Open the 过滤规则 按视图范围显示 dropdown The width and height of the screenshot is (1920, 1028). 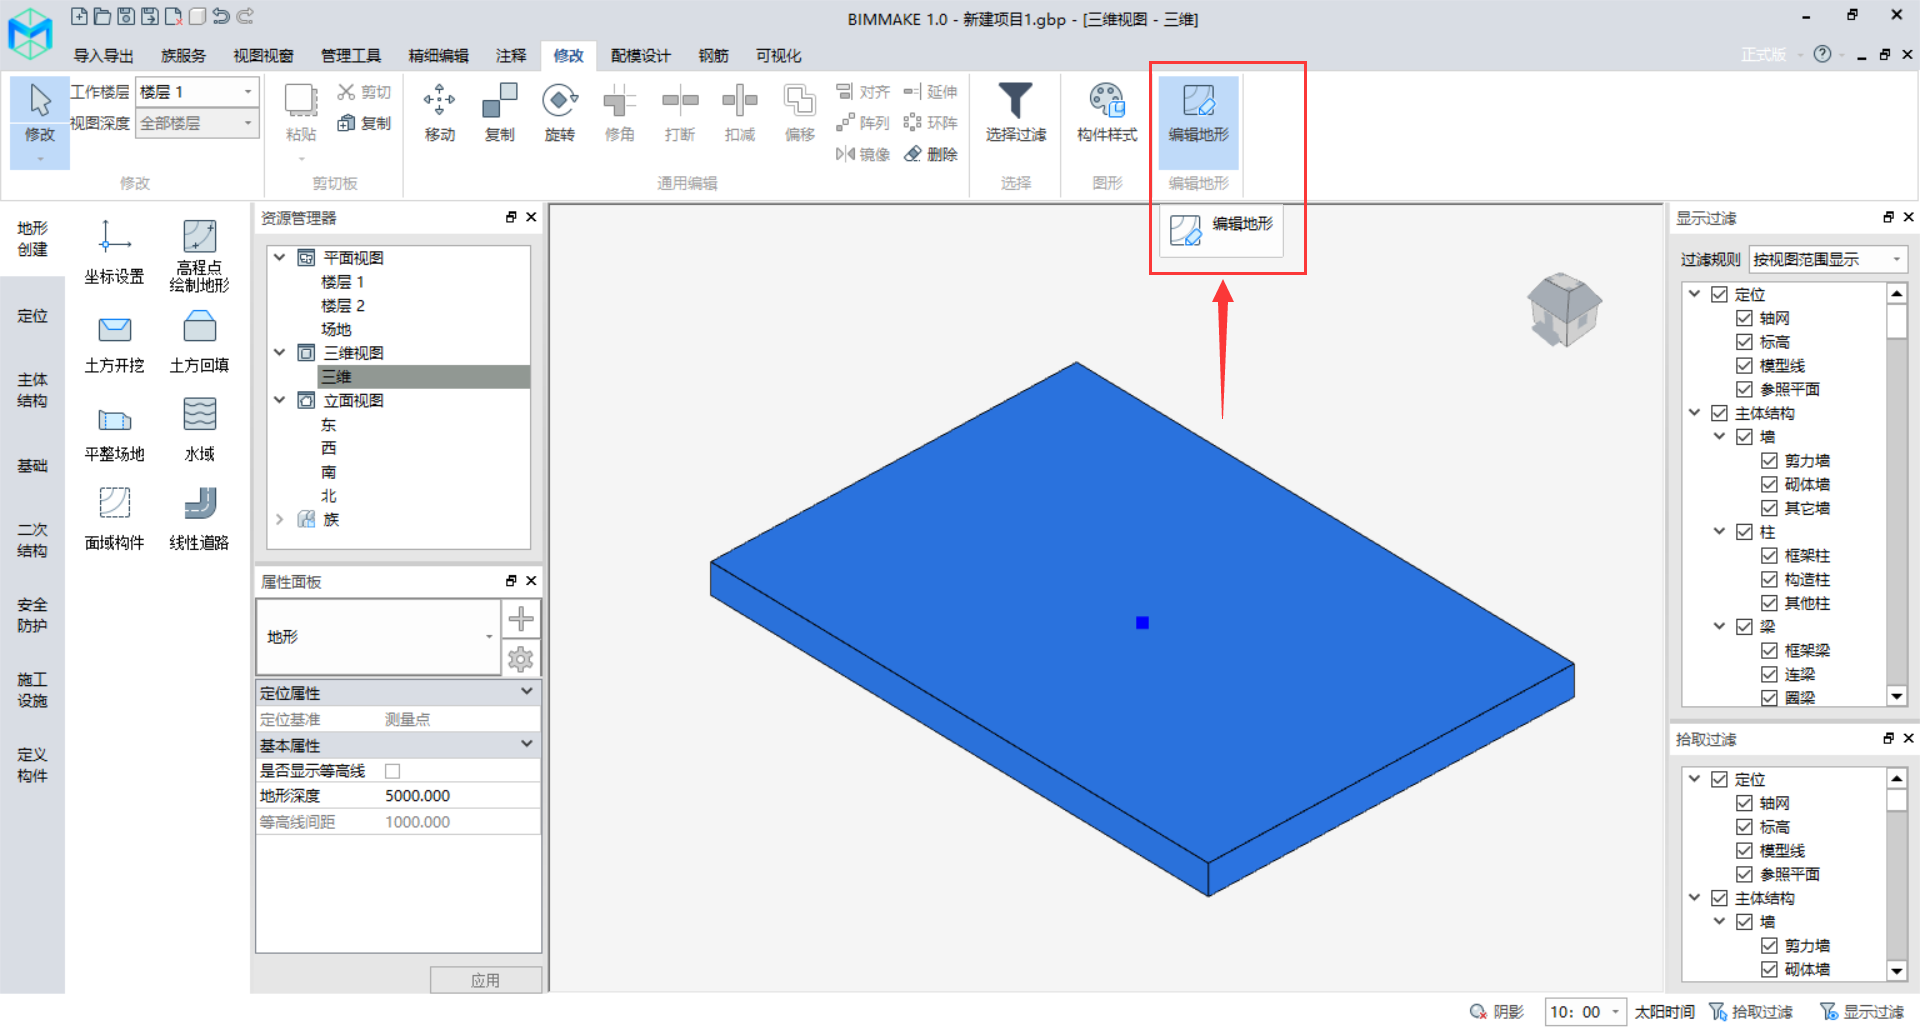tap(1828, 259)
